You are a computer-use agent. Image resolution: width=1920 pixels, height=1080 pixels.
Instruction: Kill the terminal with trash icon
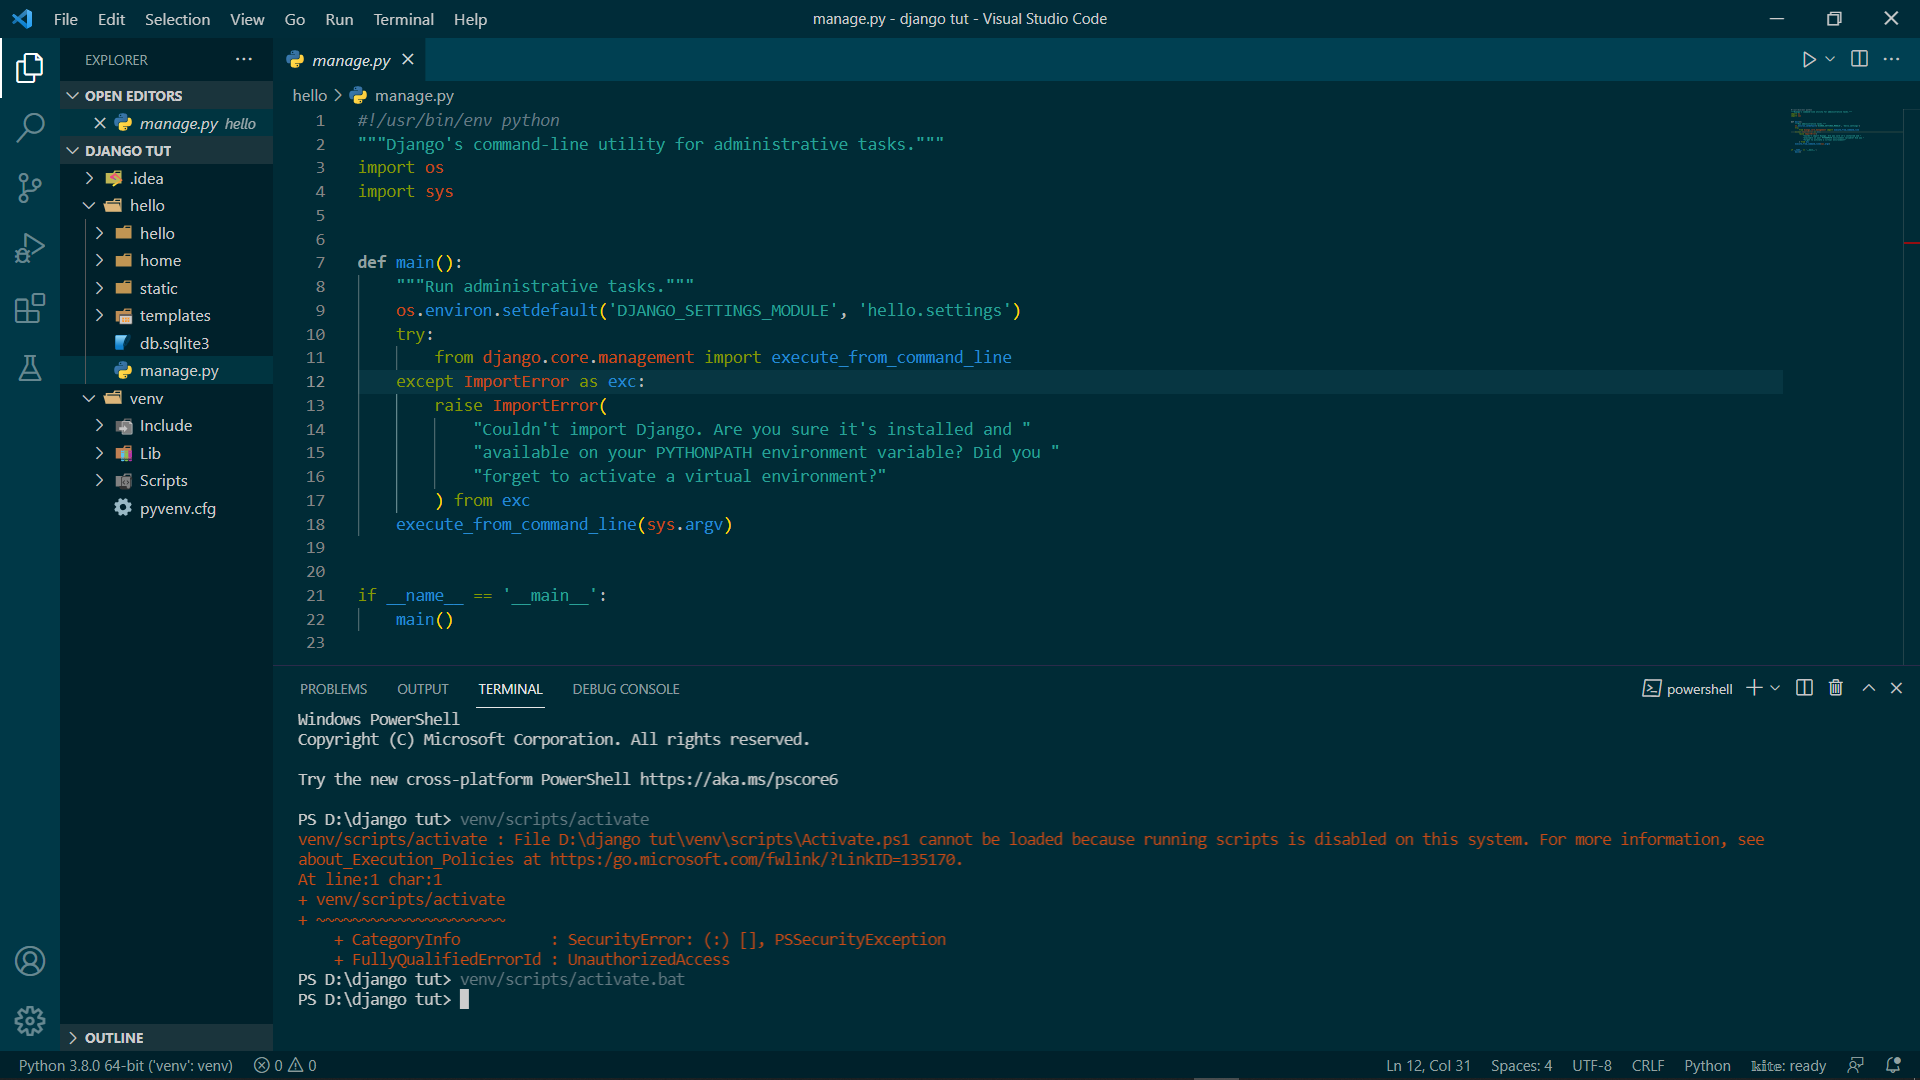click(1836, 688)
